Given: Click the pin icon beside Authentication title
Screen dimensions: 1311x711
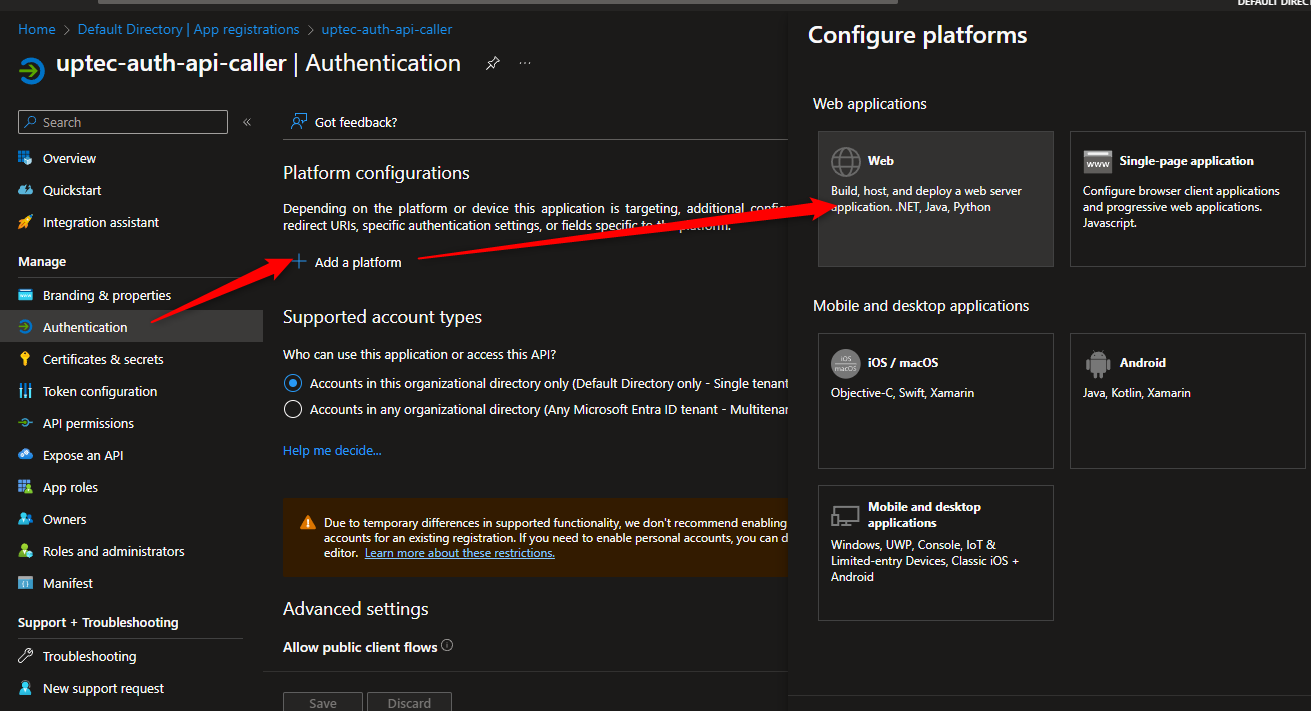Looking at the screenshot, I should tap(492, 63).
